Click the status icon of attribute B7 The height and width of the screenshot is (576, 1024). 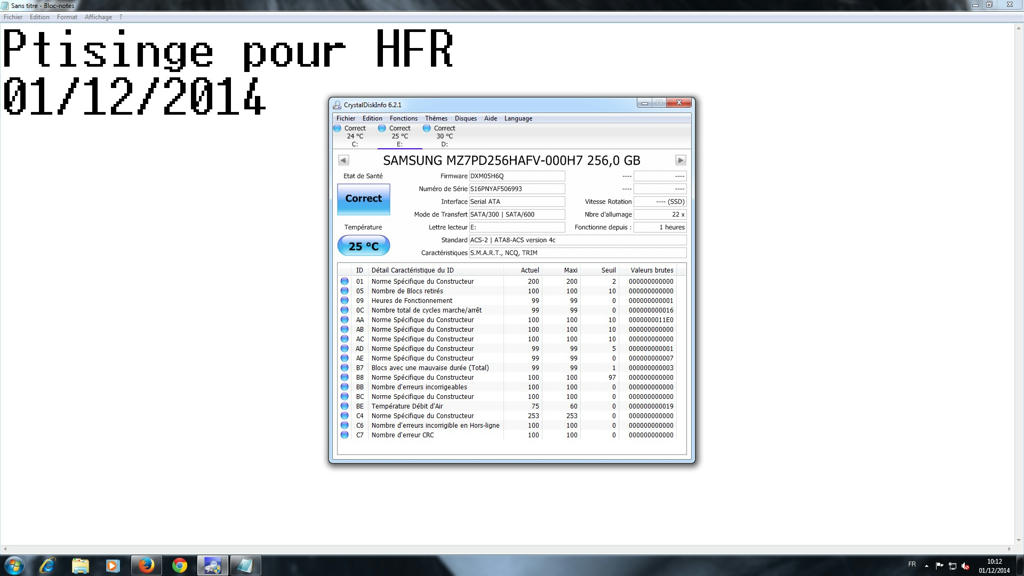[x=345, y=368]
